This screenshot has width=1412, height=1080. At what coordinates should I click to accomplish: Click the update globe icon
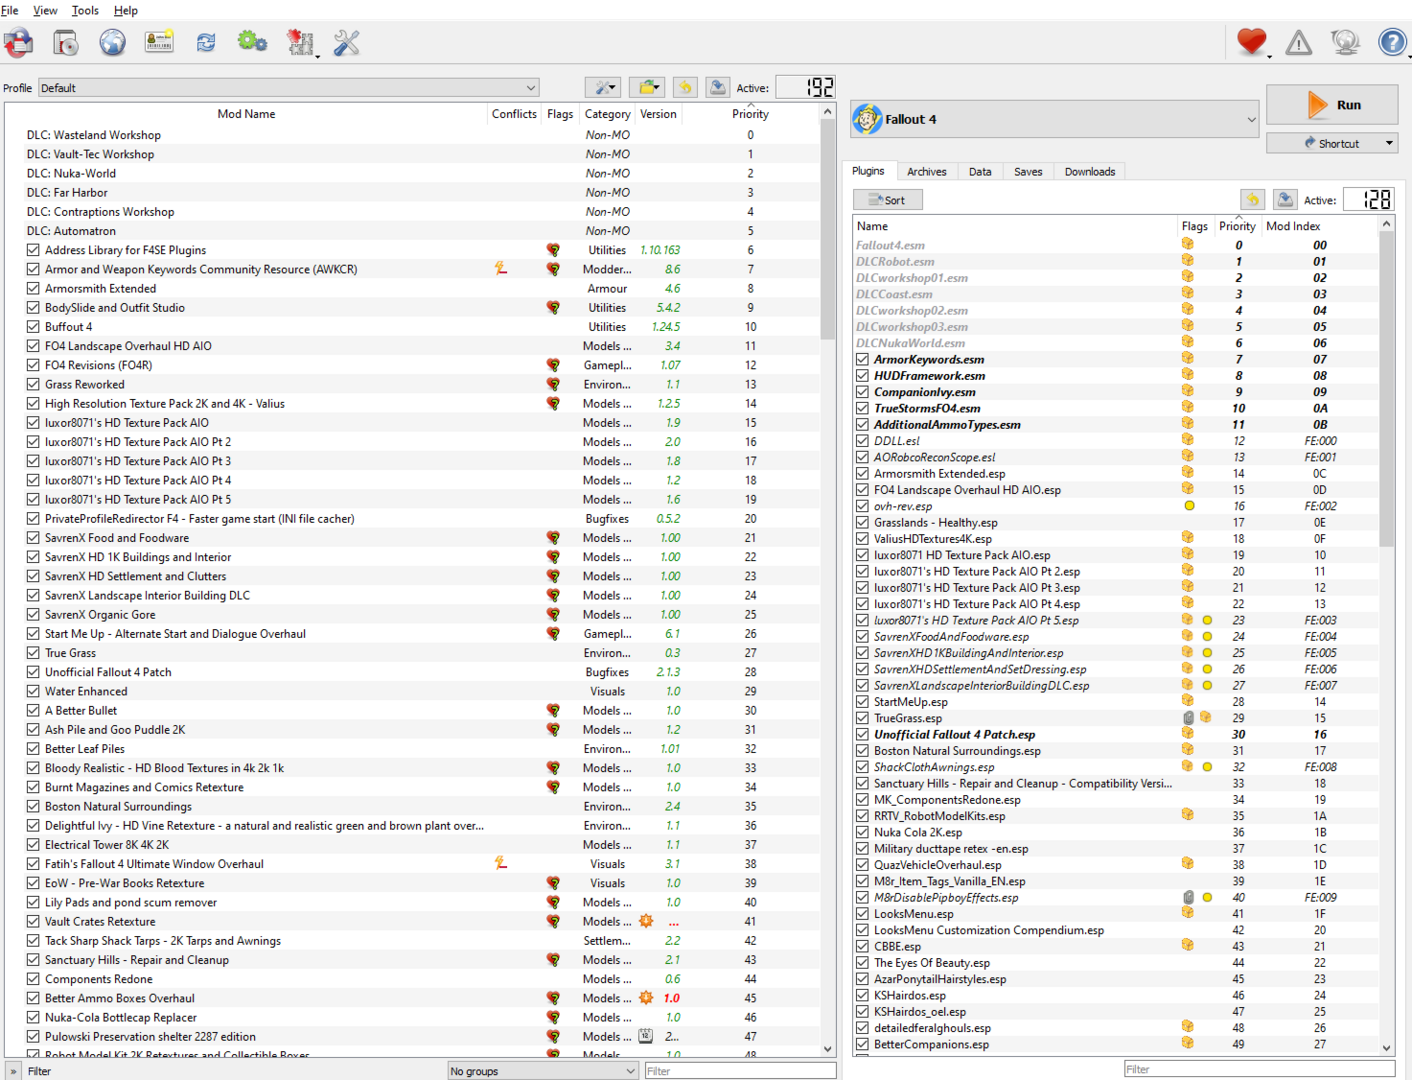(x=1345, y=43)
